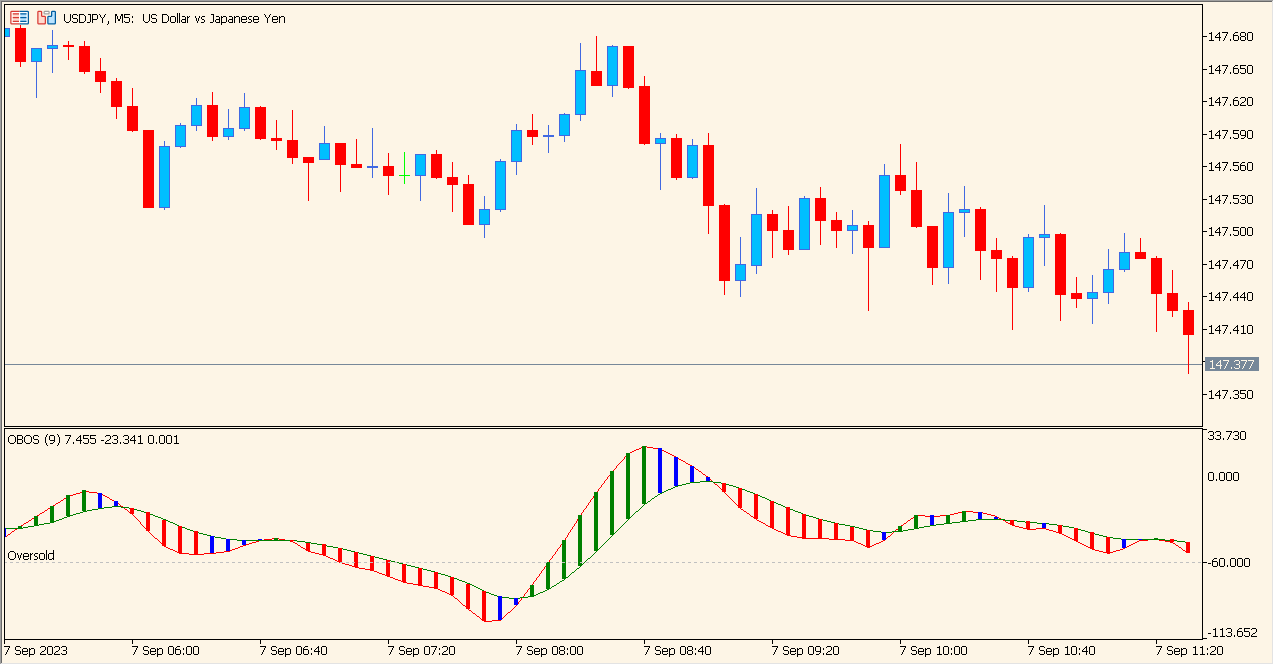Viewport: 1274px width, 665px height.
Task: Click the current price tag 147.377
Action: pos(1232,364)
